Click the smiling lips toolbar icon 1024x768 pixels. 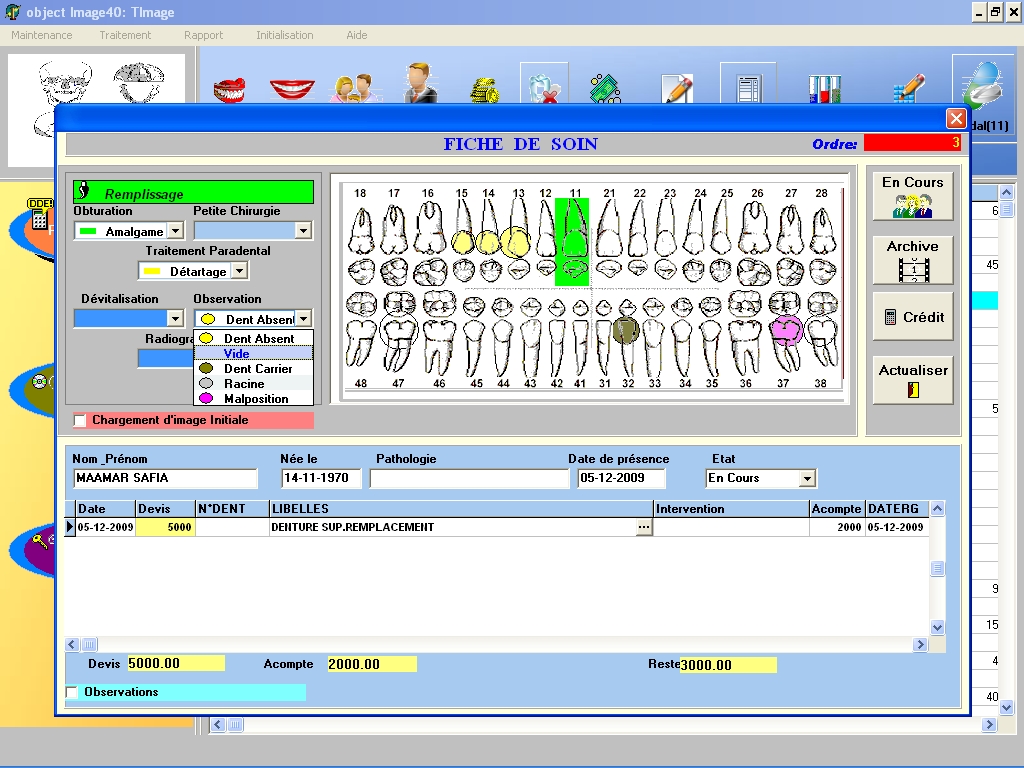point(292,88)
